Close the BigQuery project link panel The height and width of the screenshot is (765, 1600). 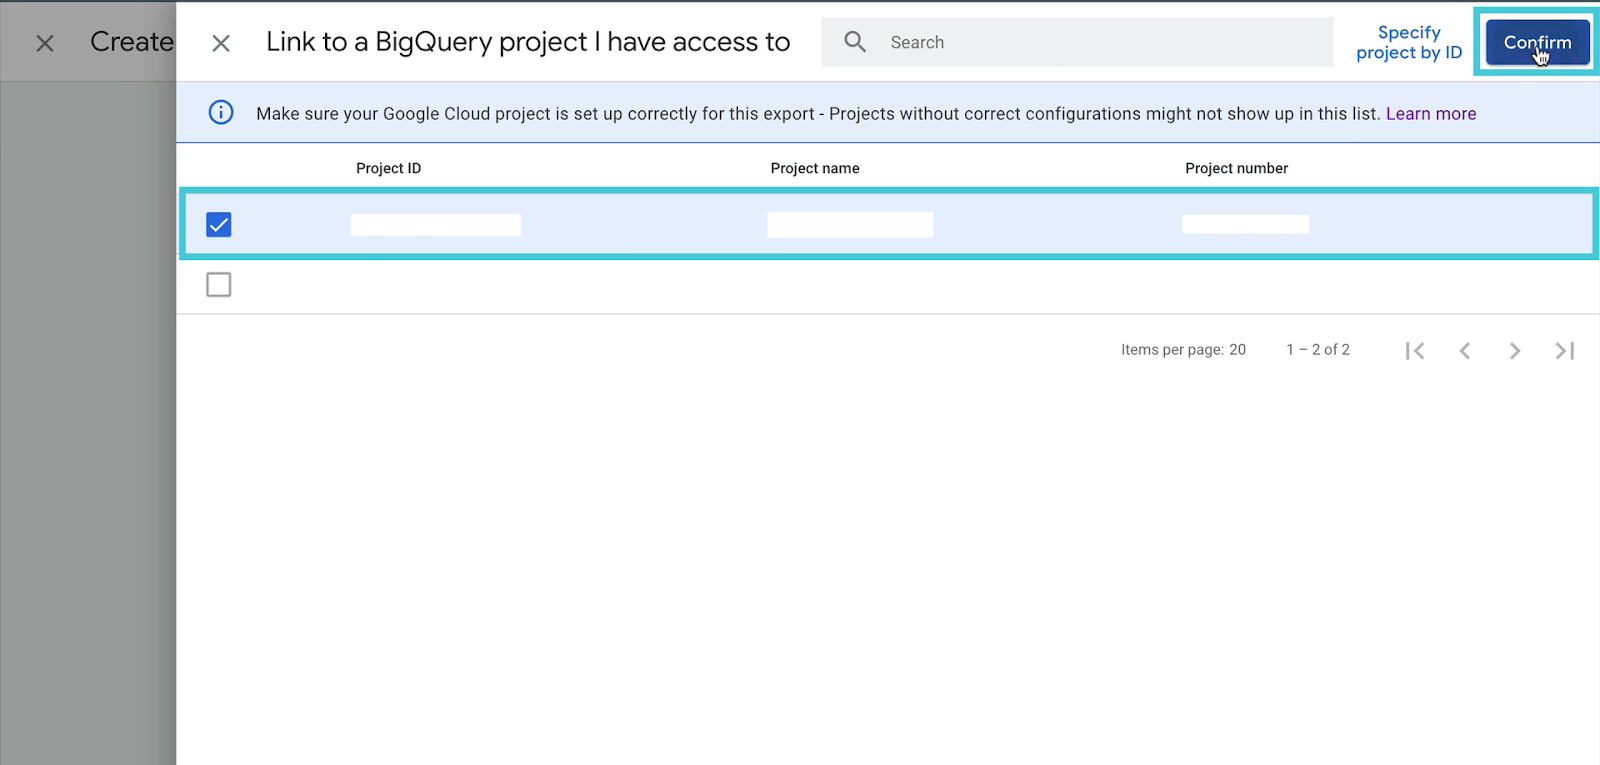coord(221,43)
